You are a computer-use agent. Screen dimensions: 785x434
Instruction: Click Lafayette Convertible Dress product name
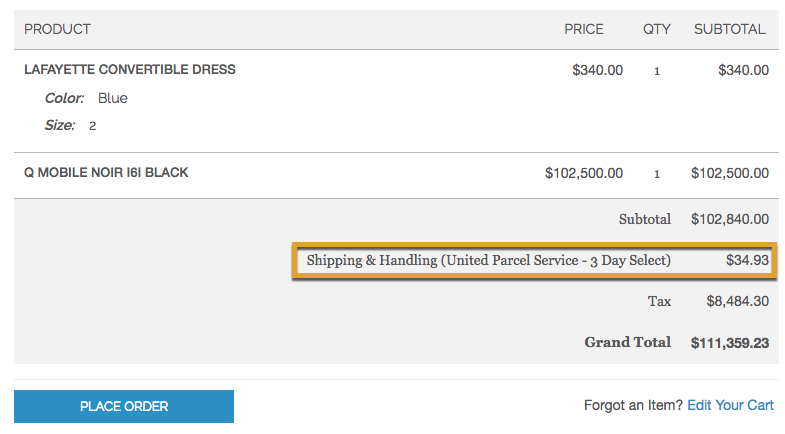pyautogui.click(x=130, y=70)
